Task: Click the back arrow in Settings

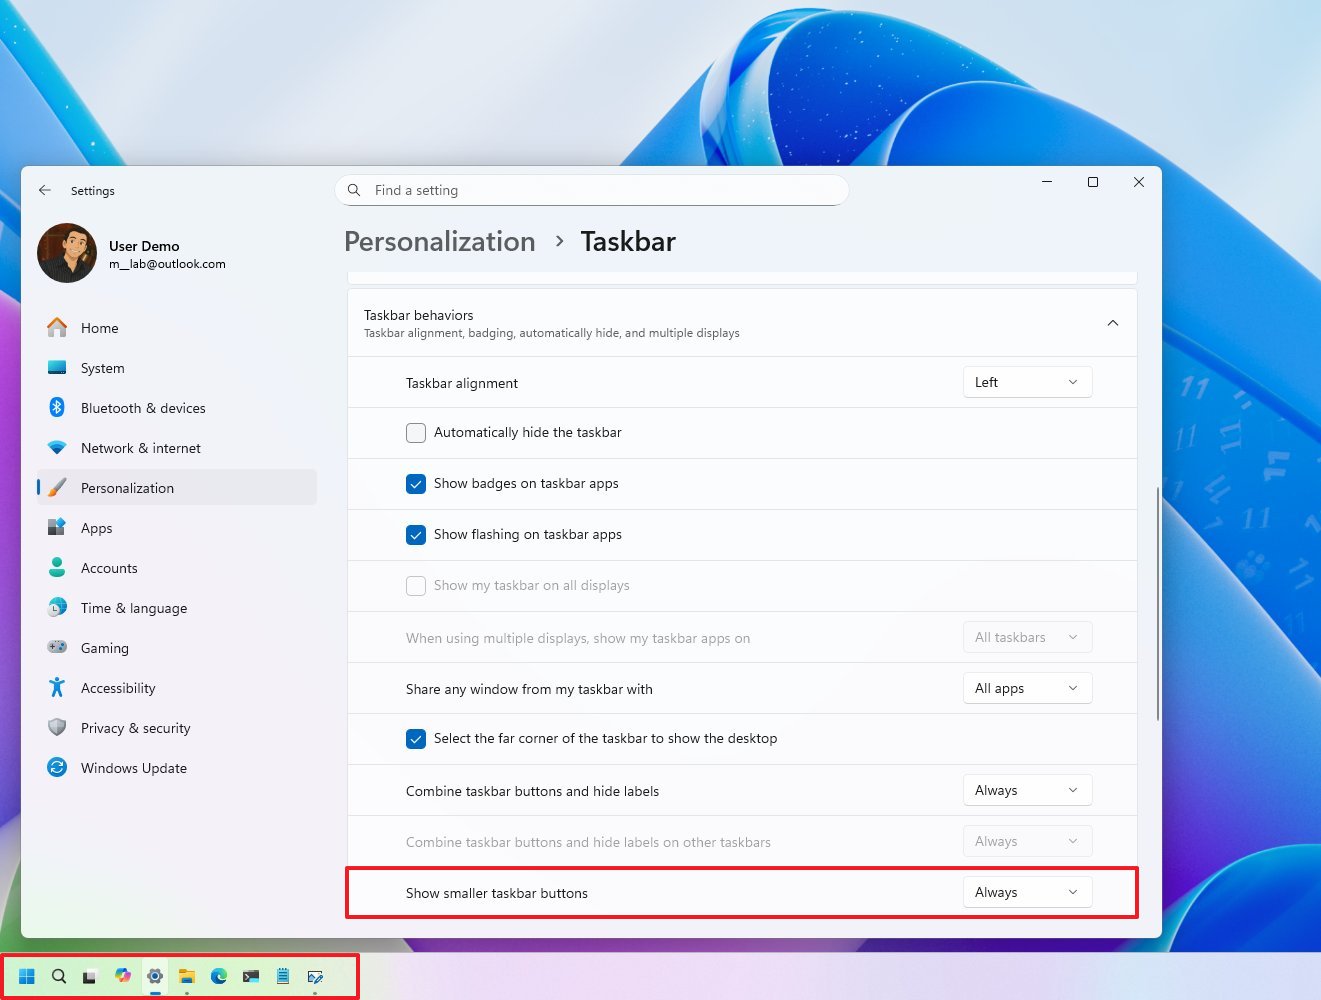Action: (45, 190)
